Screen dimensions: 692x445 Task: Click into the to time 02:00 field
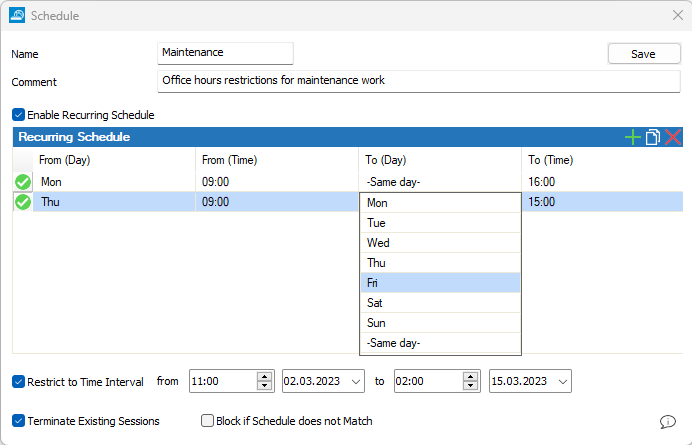(429, 381)
